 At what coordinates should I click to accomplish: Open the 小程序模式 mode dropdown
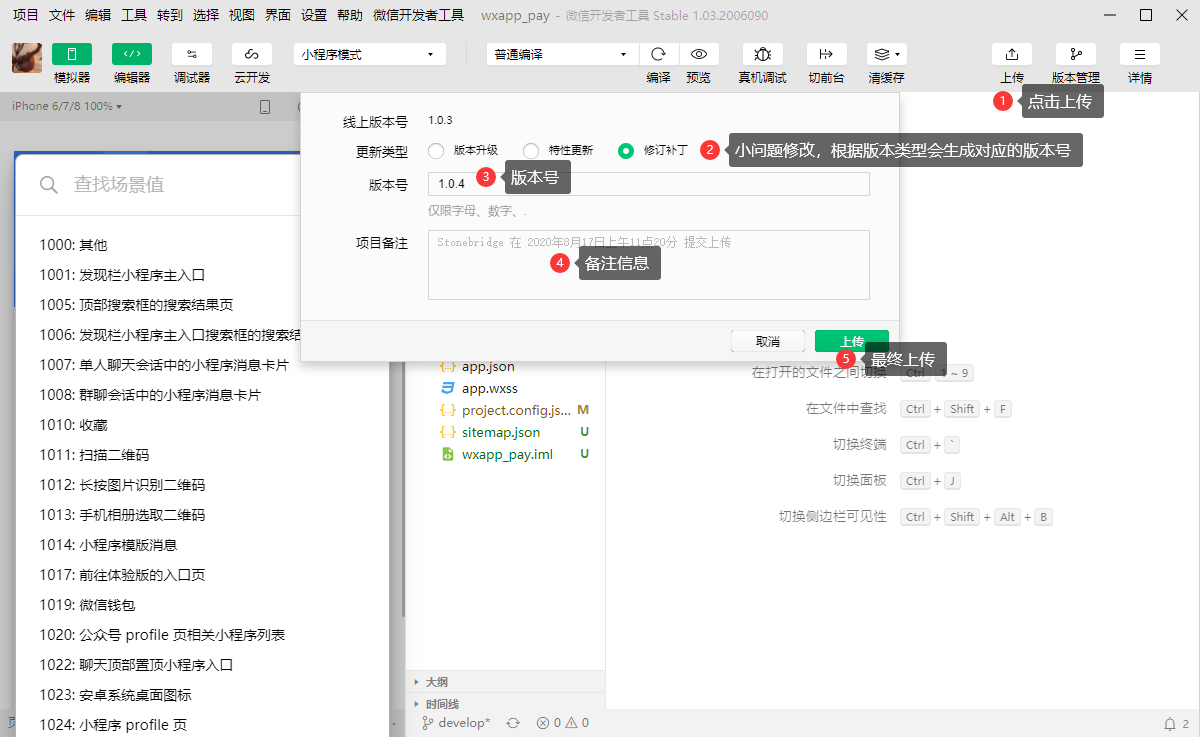point(370,54)
